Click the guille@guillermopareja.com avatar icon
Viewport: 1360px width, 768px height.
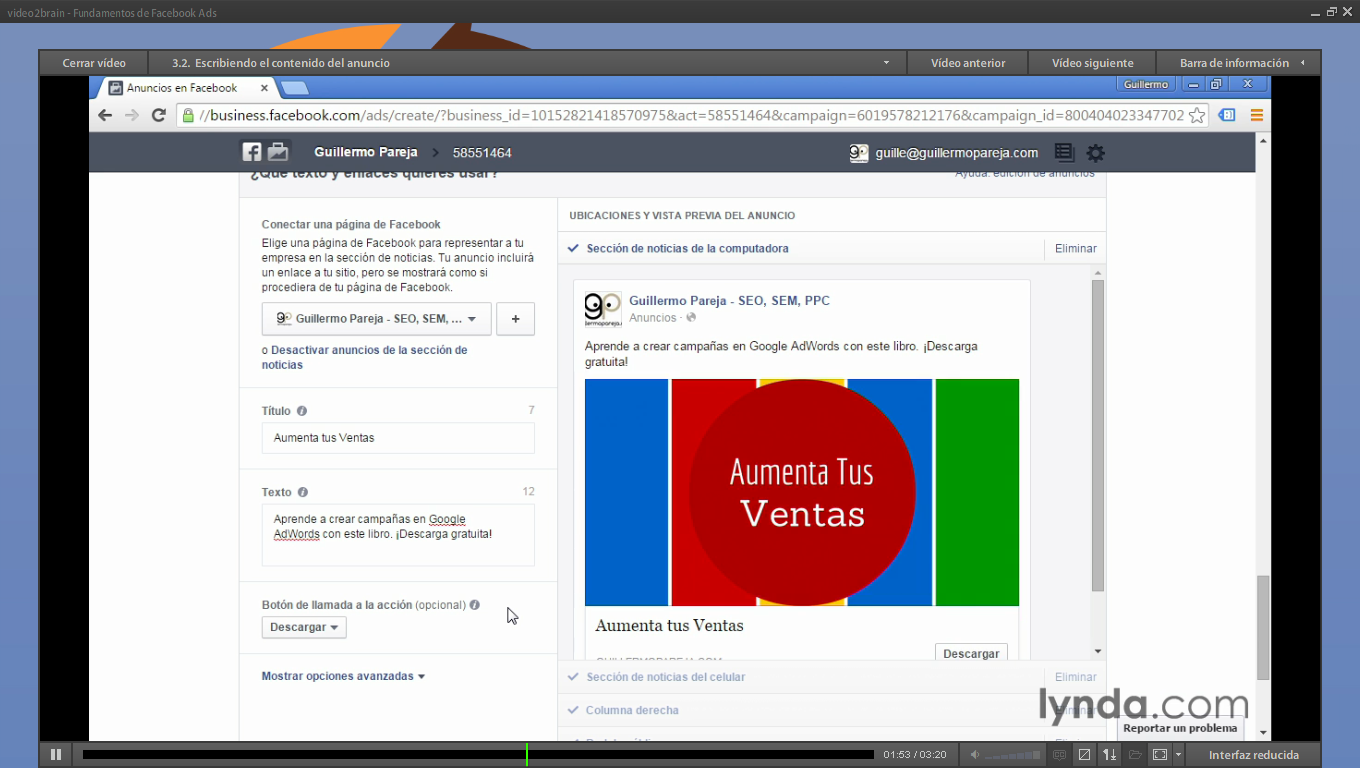coord(858,153)
